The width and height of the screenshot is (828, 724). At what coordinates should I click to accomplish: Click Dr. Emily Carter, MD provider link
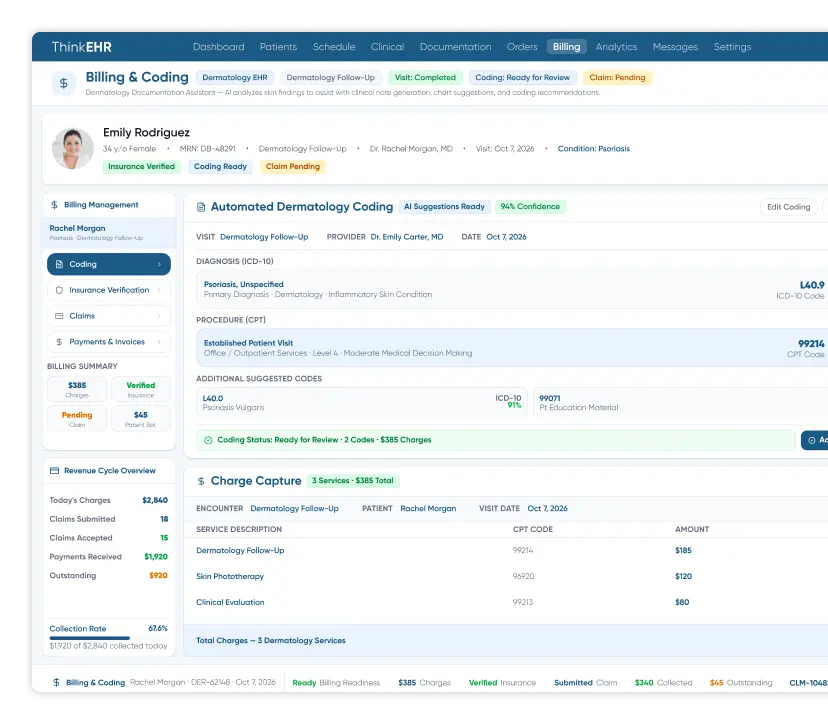click(x=407, y=237)
